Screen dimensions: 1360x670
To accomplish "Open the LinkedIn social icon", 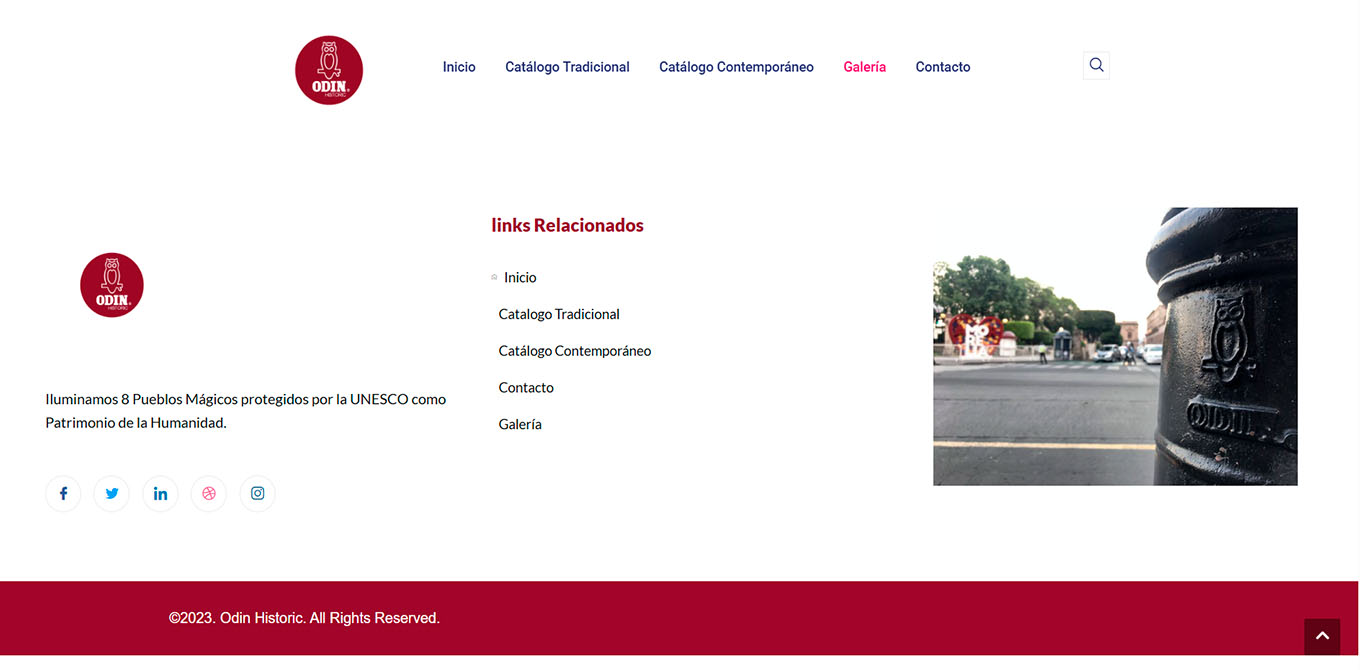I will tap(160, 493).
